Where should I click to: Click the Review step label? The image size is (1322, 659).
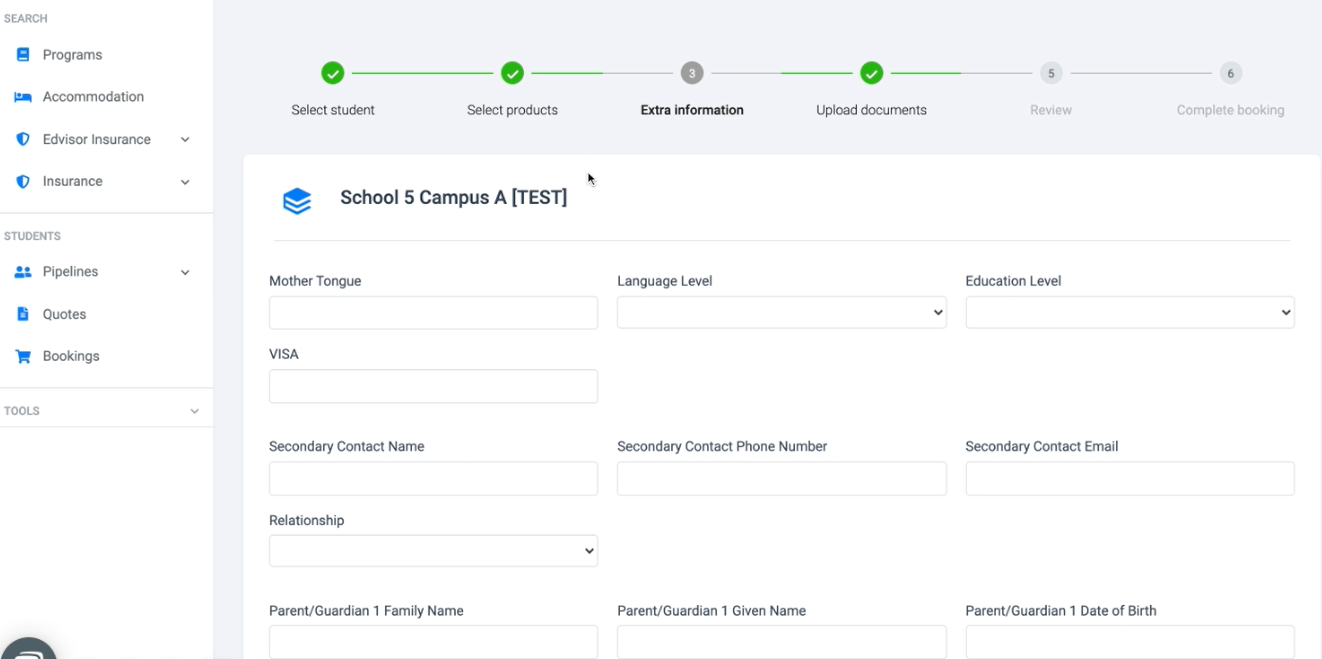click(1051, 110)
